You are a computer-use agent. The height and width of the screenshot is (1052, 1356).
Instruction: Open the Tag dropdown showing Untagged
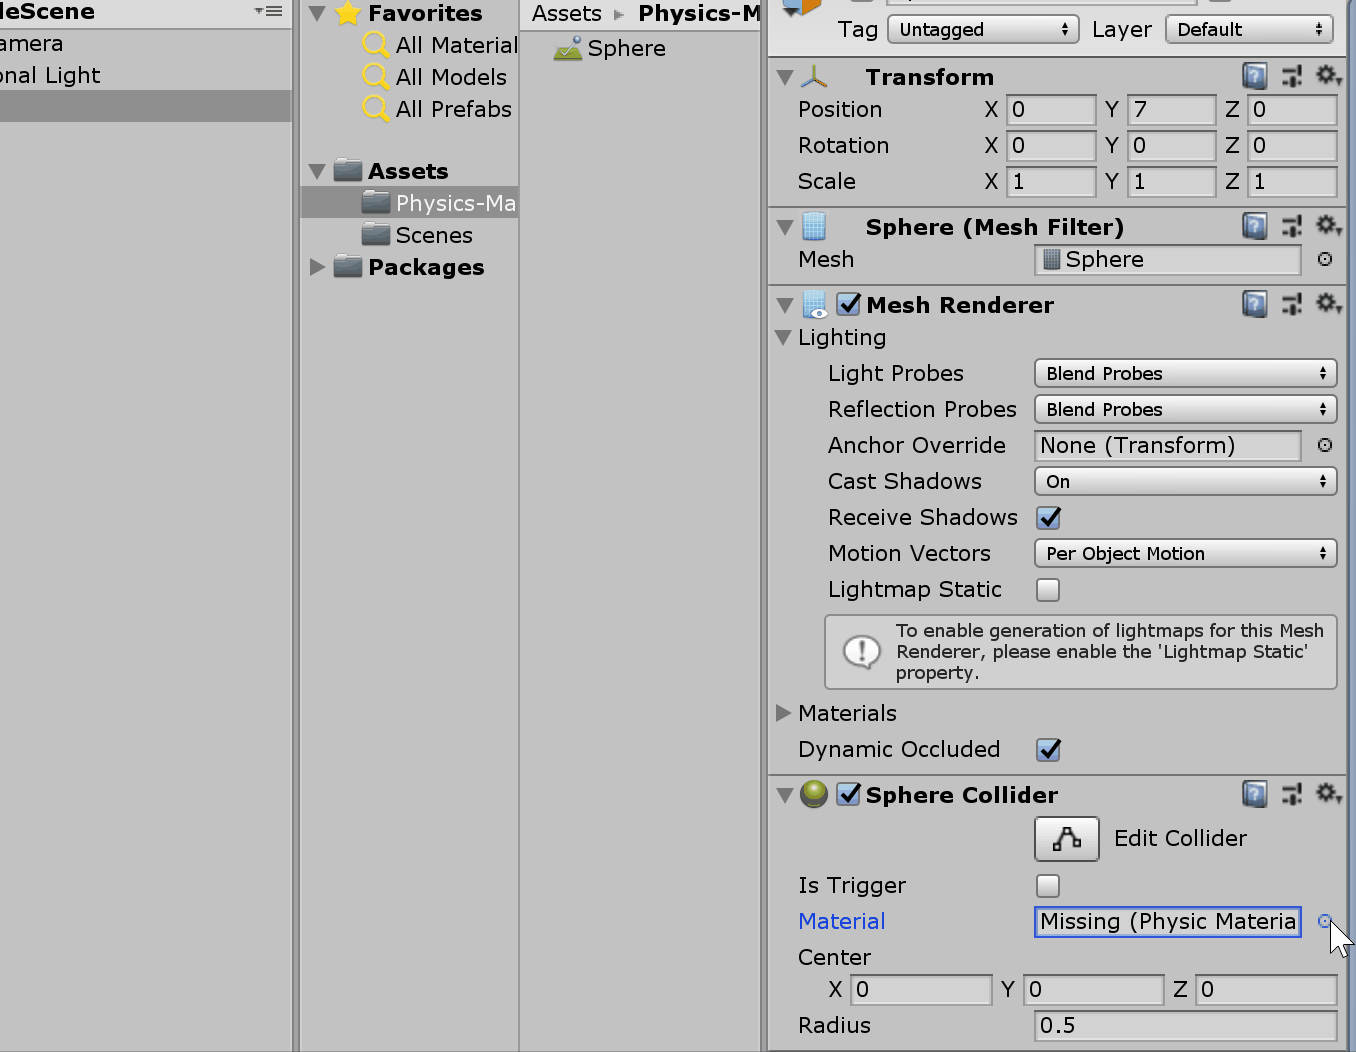pos(983,30)
